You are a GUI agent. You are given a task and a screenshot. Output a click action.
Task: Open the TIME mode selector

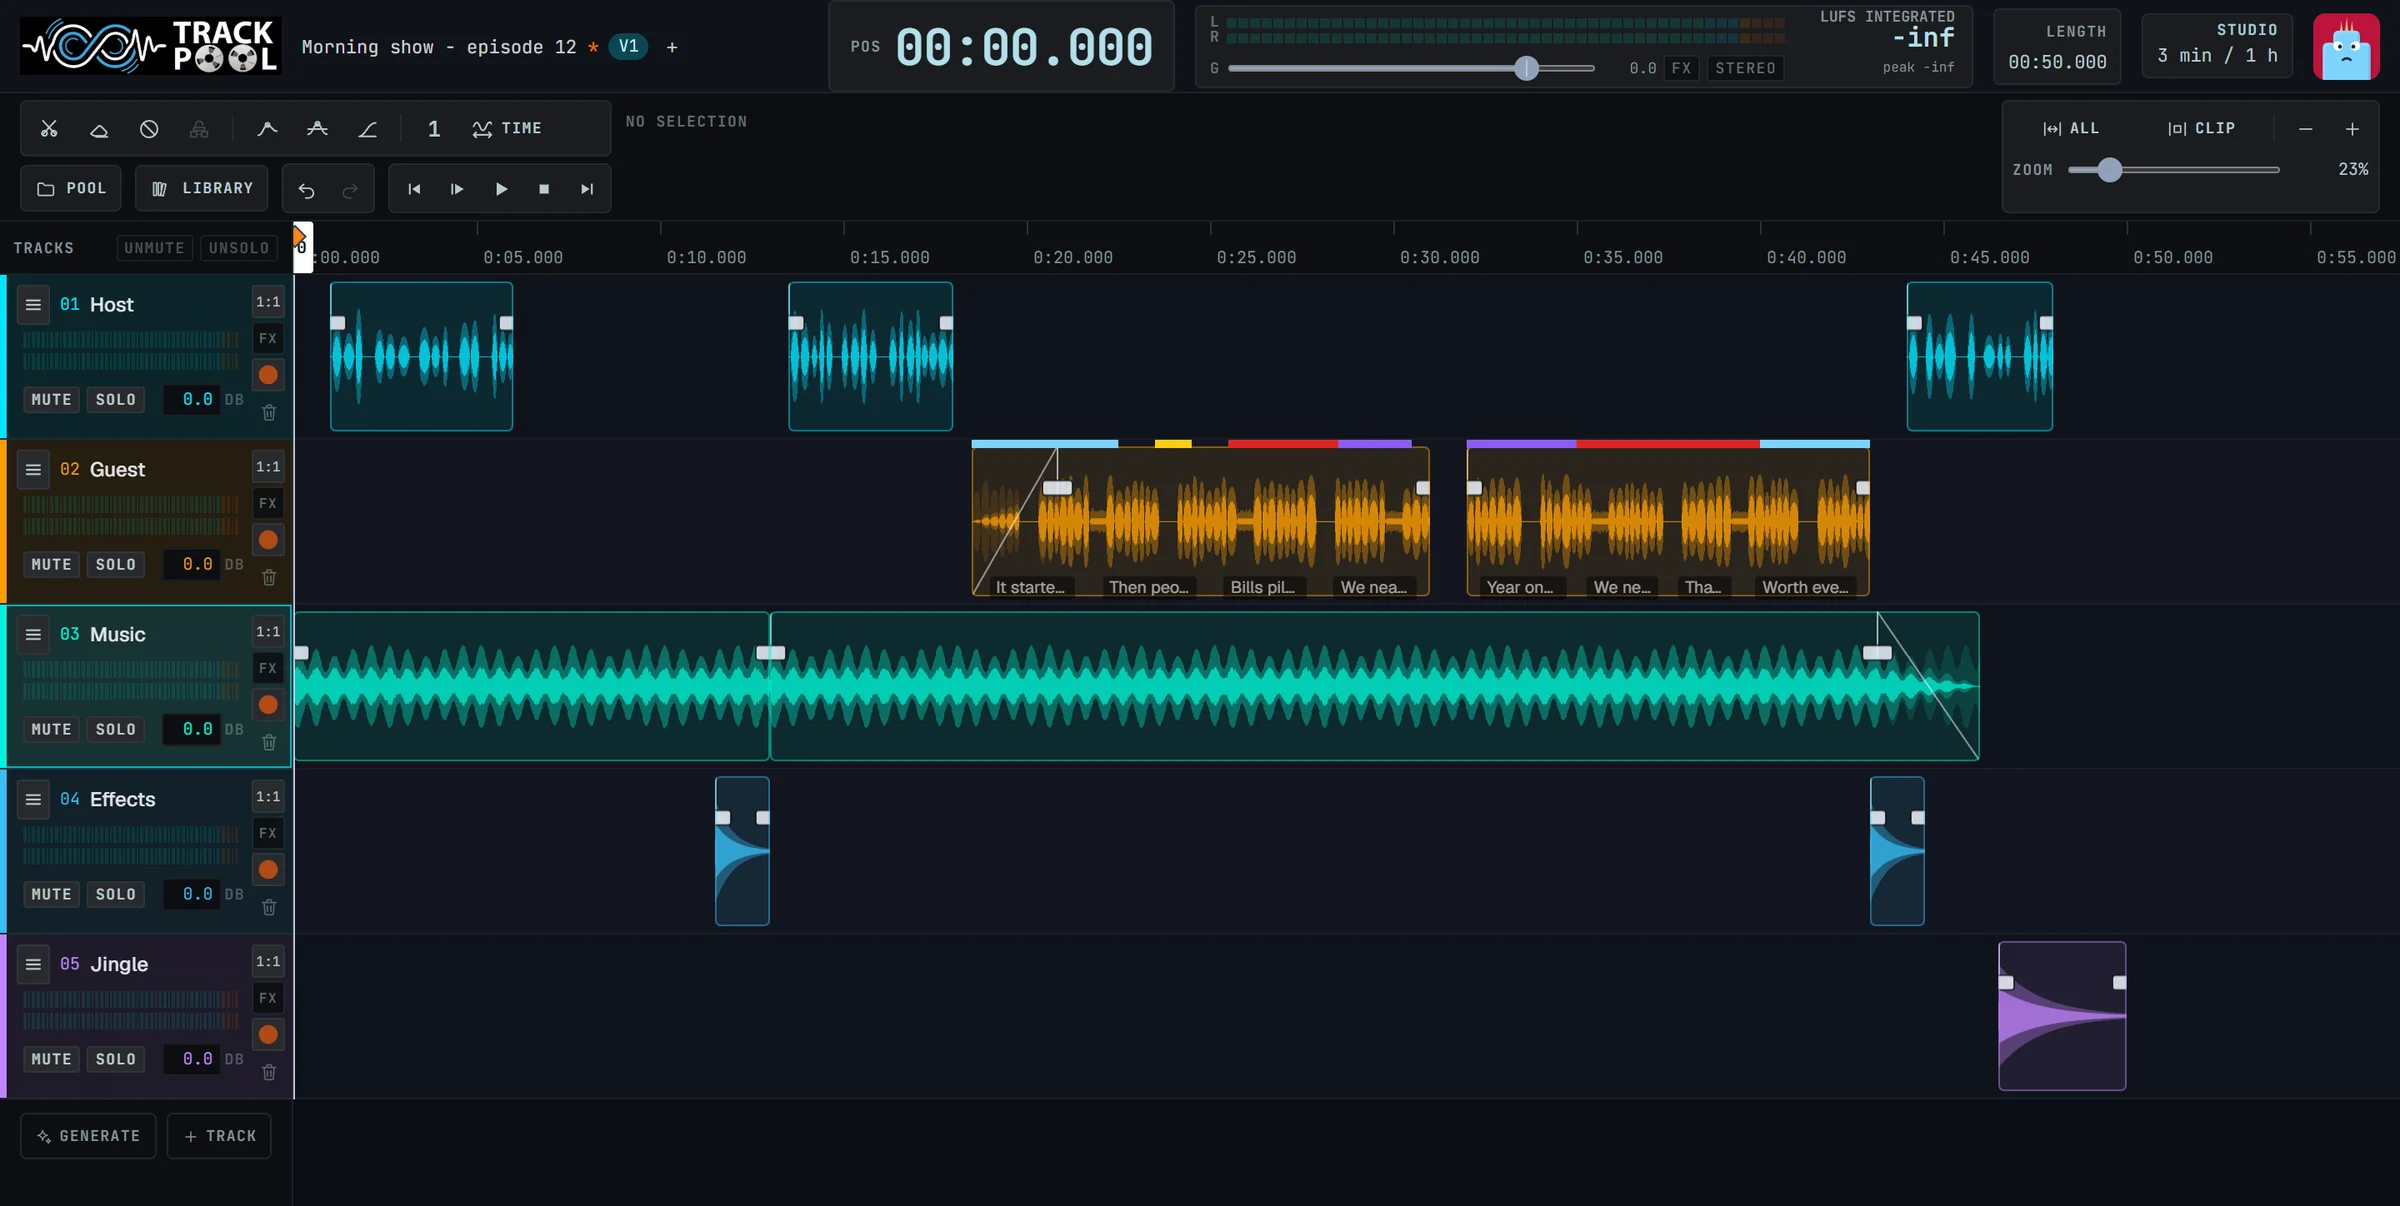[508, 129]
